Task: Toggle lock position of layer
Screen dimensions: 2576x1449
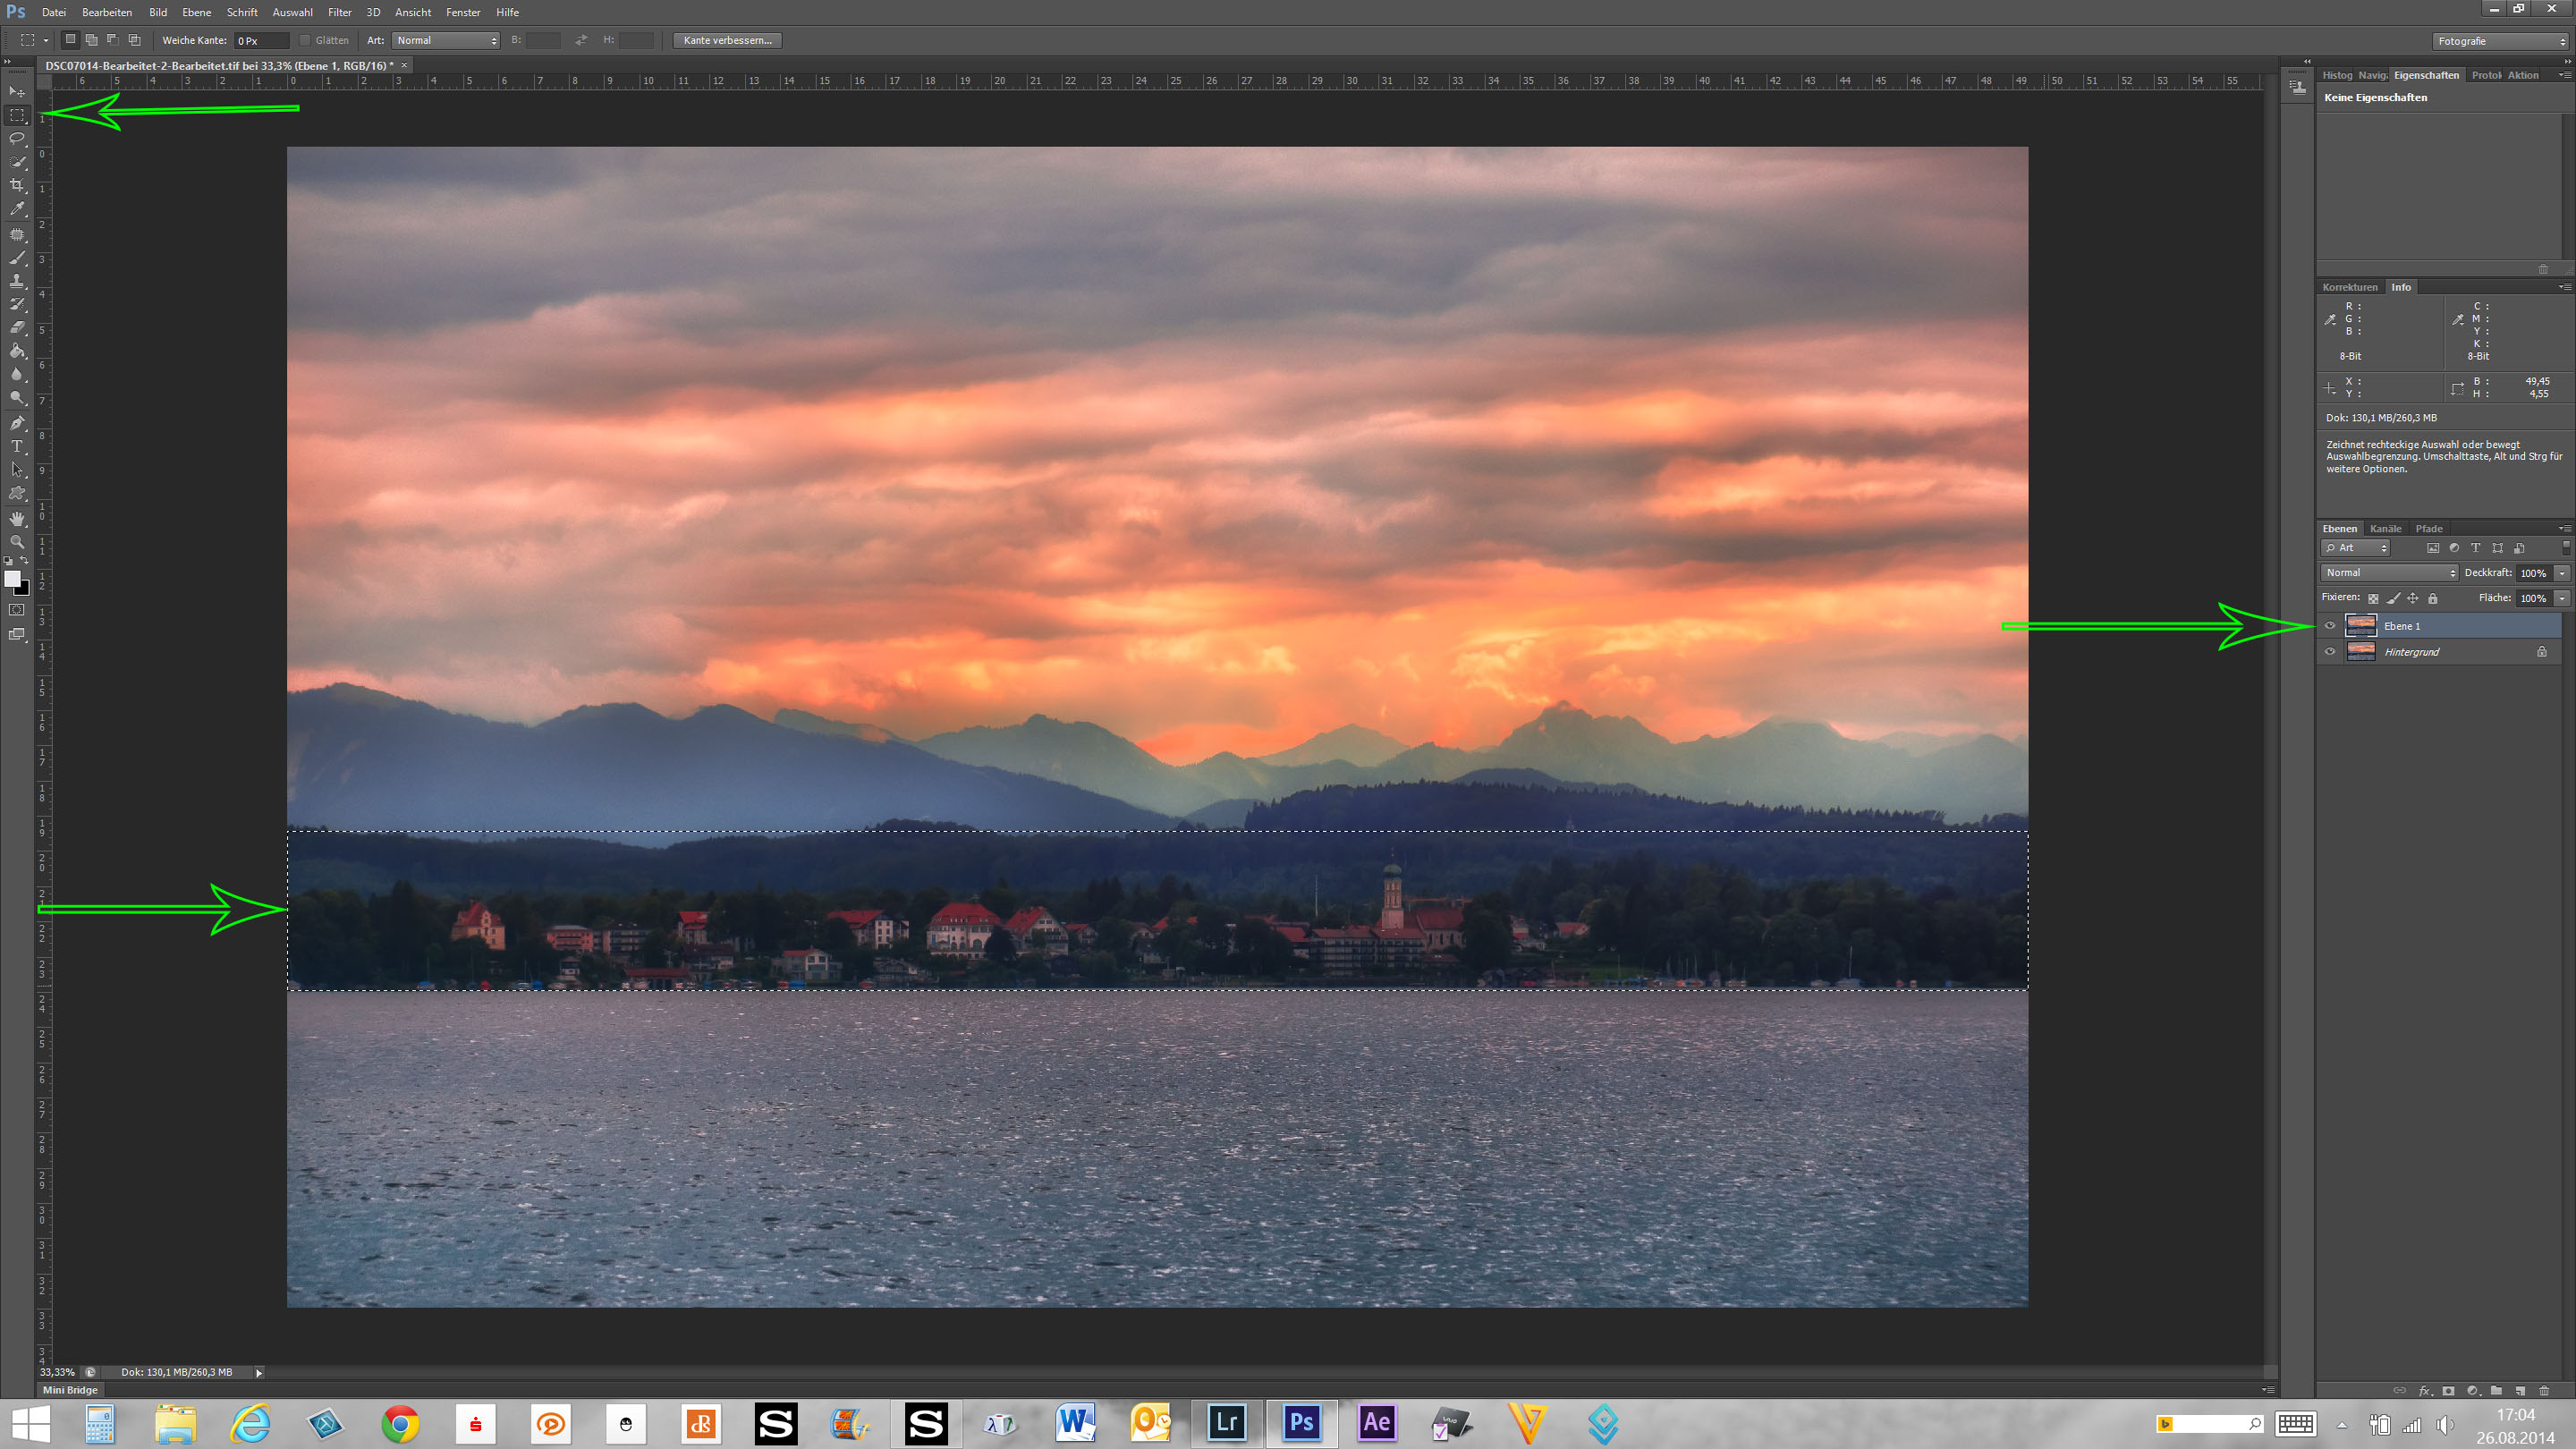Action: pos(2412,598)
